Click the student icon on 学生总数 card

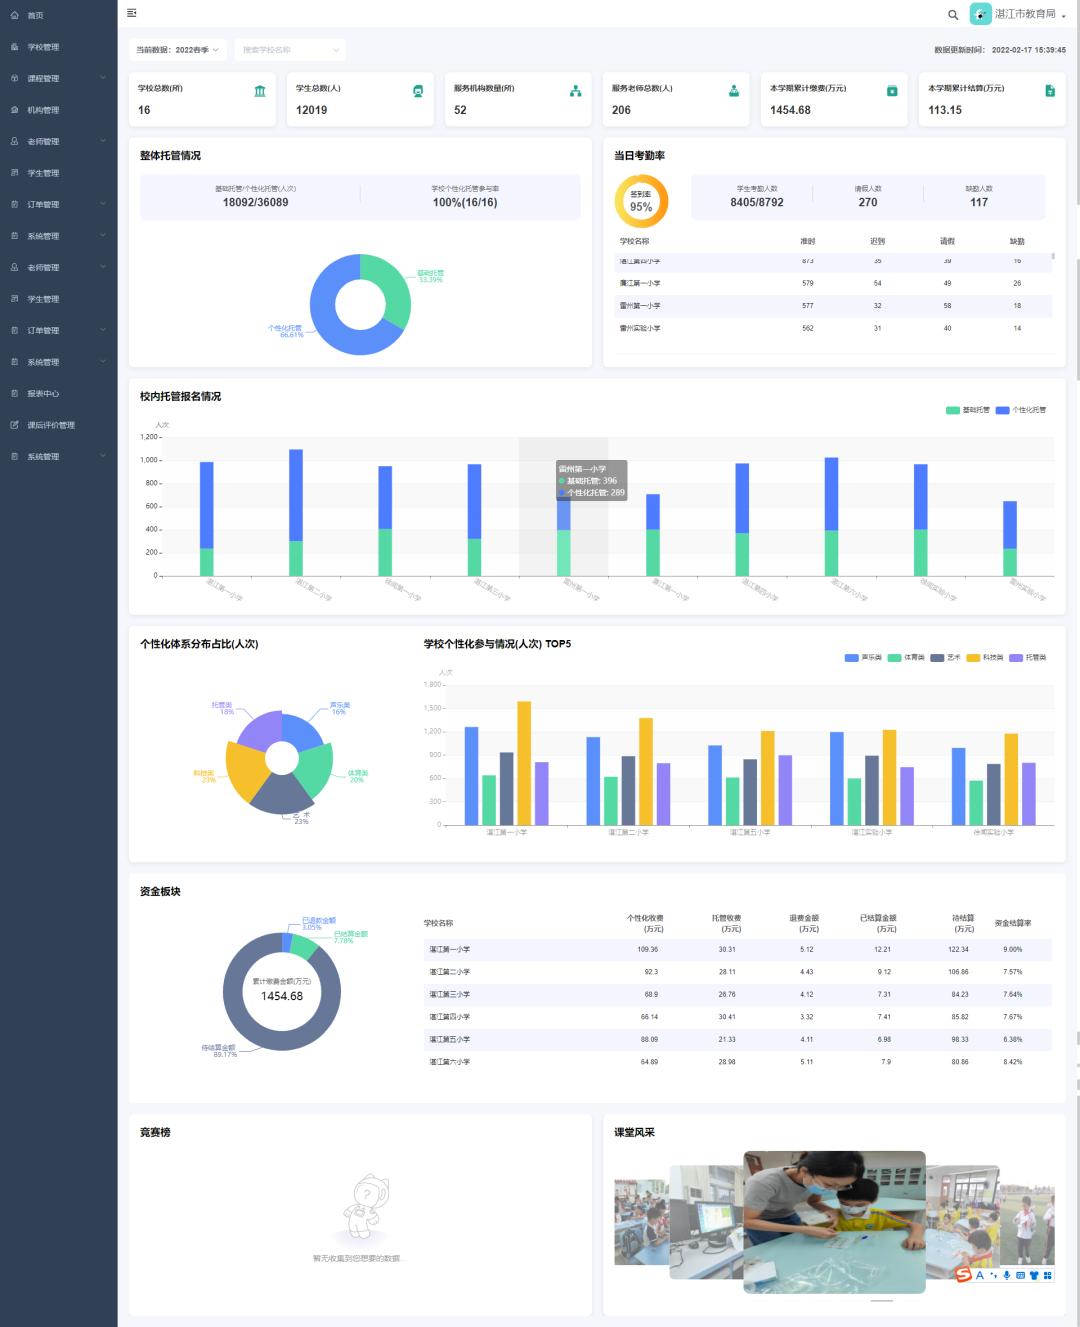(x=418, y=91)
